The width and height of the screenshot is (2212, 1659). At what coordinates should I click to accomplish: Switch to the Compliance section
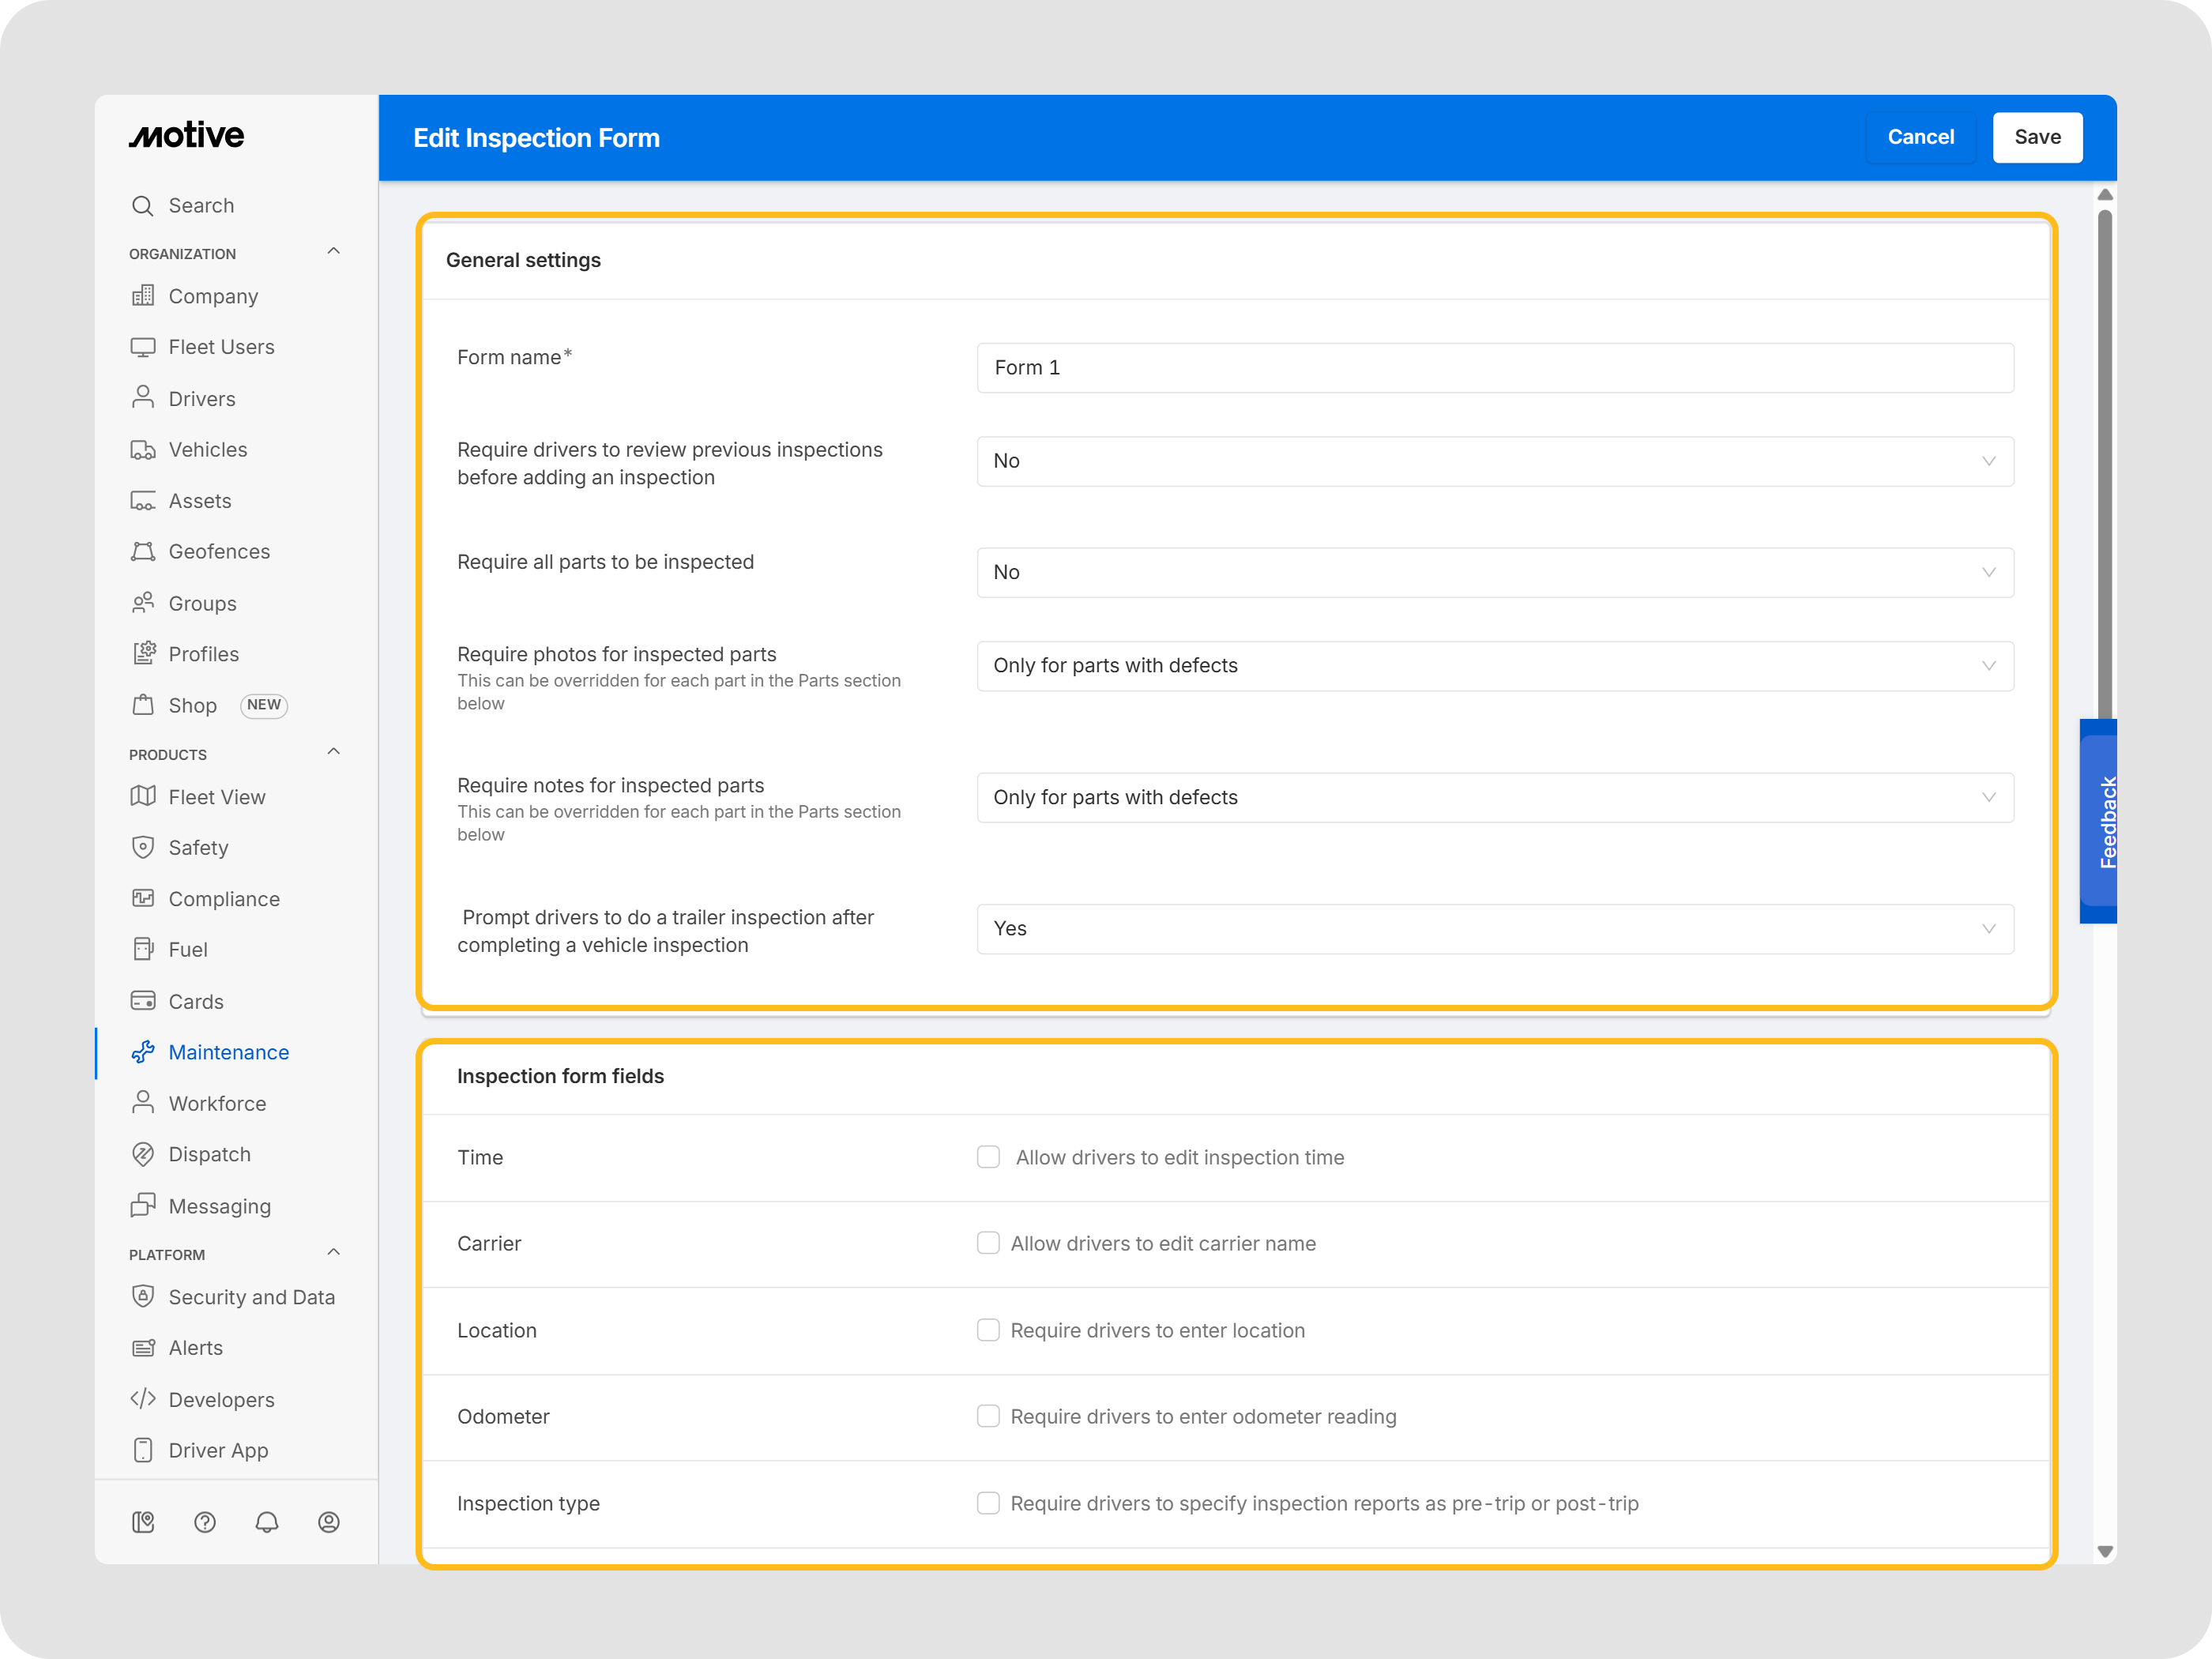[x=224, y=898]
